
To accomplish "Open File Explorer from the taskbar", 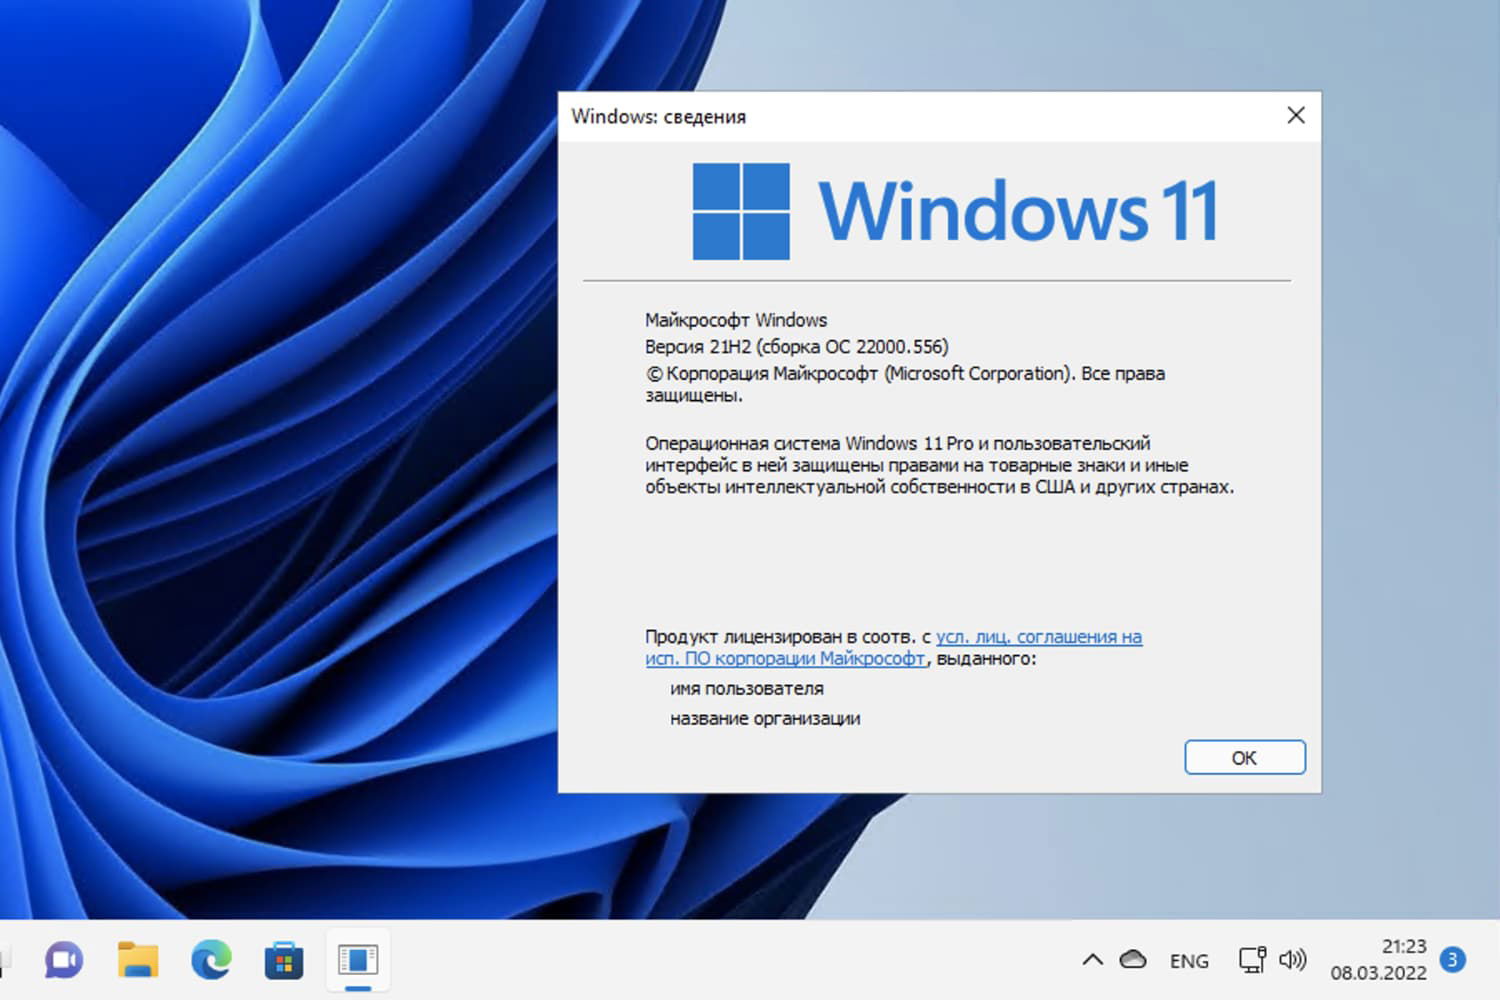I will coord(137,960).
